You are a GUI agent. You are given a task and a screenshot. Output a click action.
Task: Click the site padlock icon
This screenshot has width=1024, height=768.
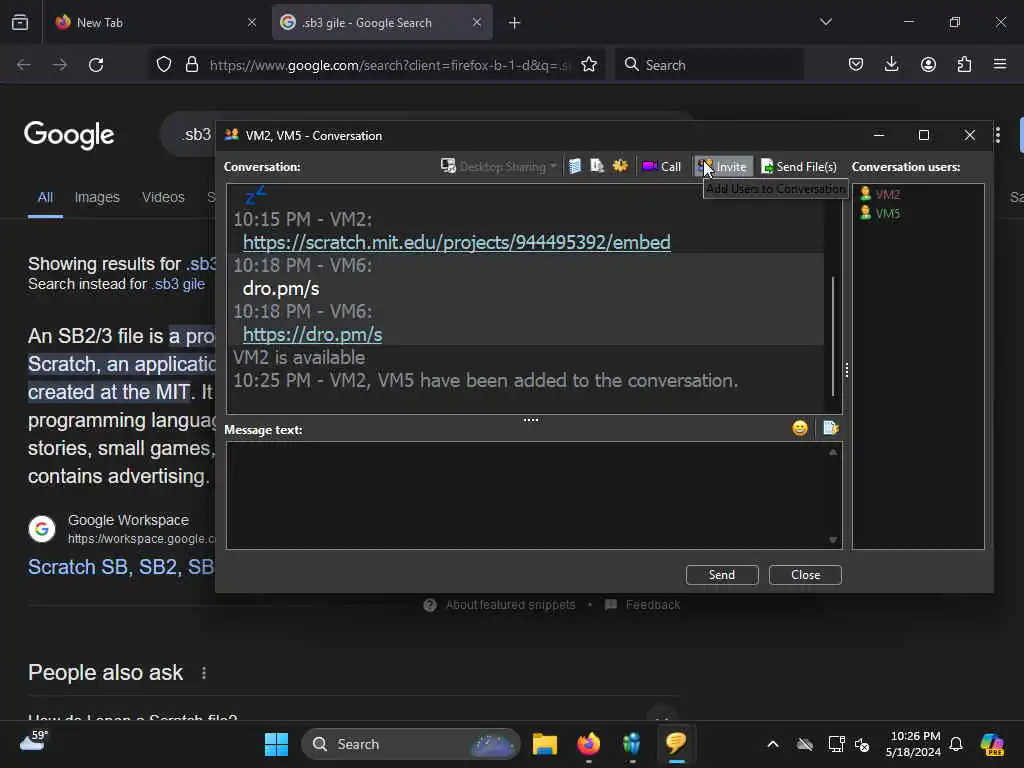click(192, 65)
